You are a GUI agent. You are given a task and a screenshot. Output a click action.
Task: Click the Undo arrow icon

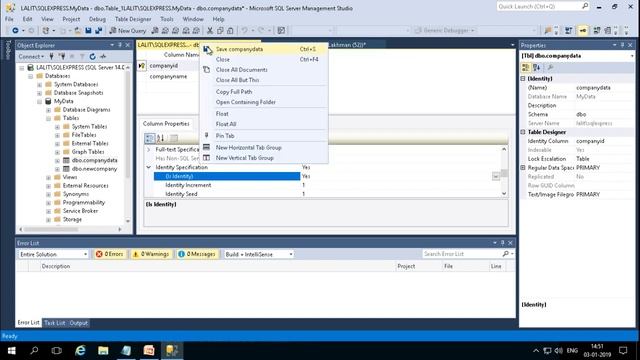click(244, 31)
